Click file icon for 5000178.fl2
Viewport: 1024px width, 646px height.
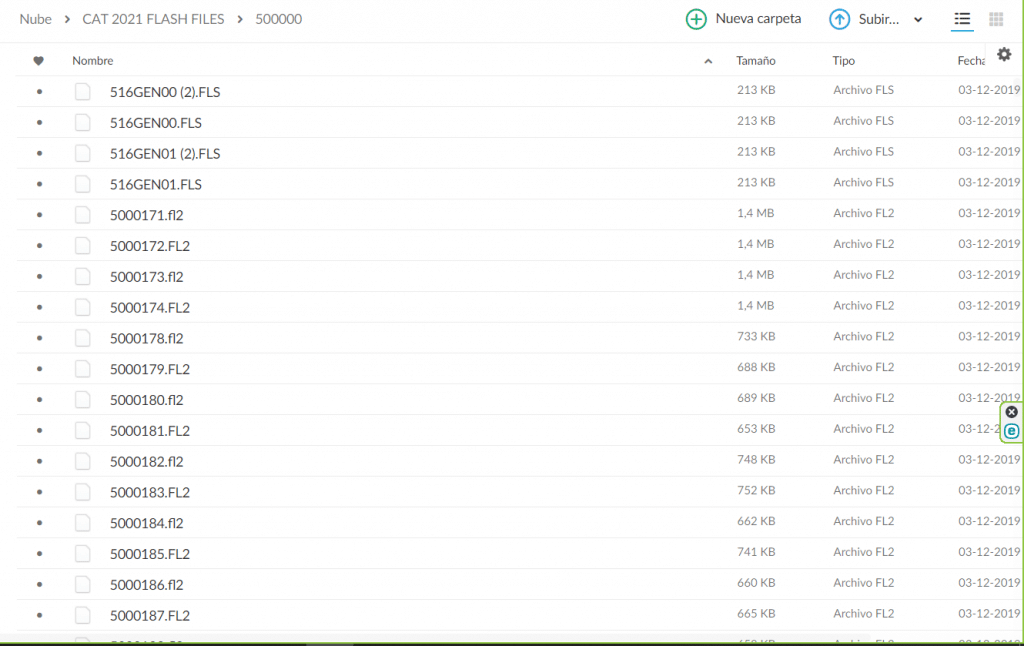[x=82, y=338]
